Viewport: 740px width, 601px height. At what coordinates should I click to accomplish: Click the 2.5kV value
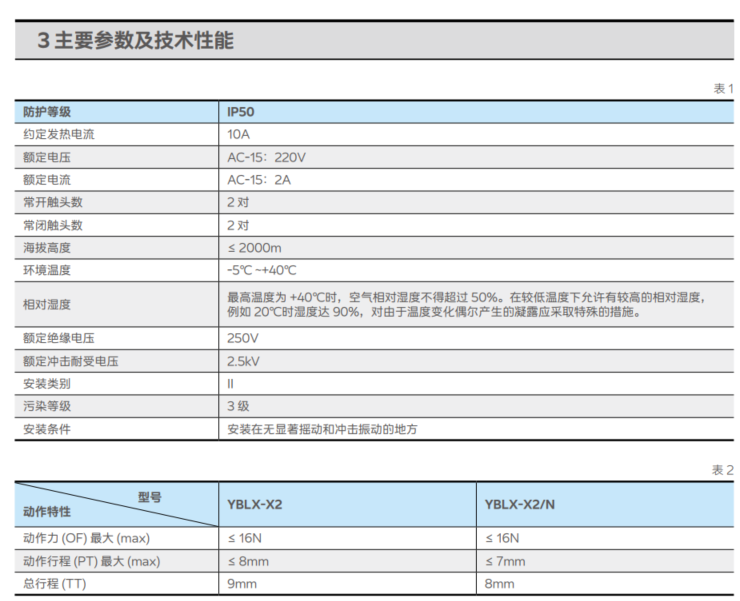(244, 362)
